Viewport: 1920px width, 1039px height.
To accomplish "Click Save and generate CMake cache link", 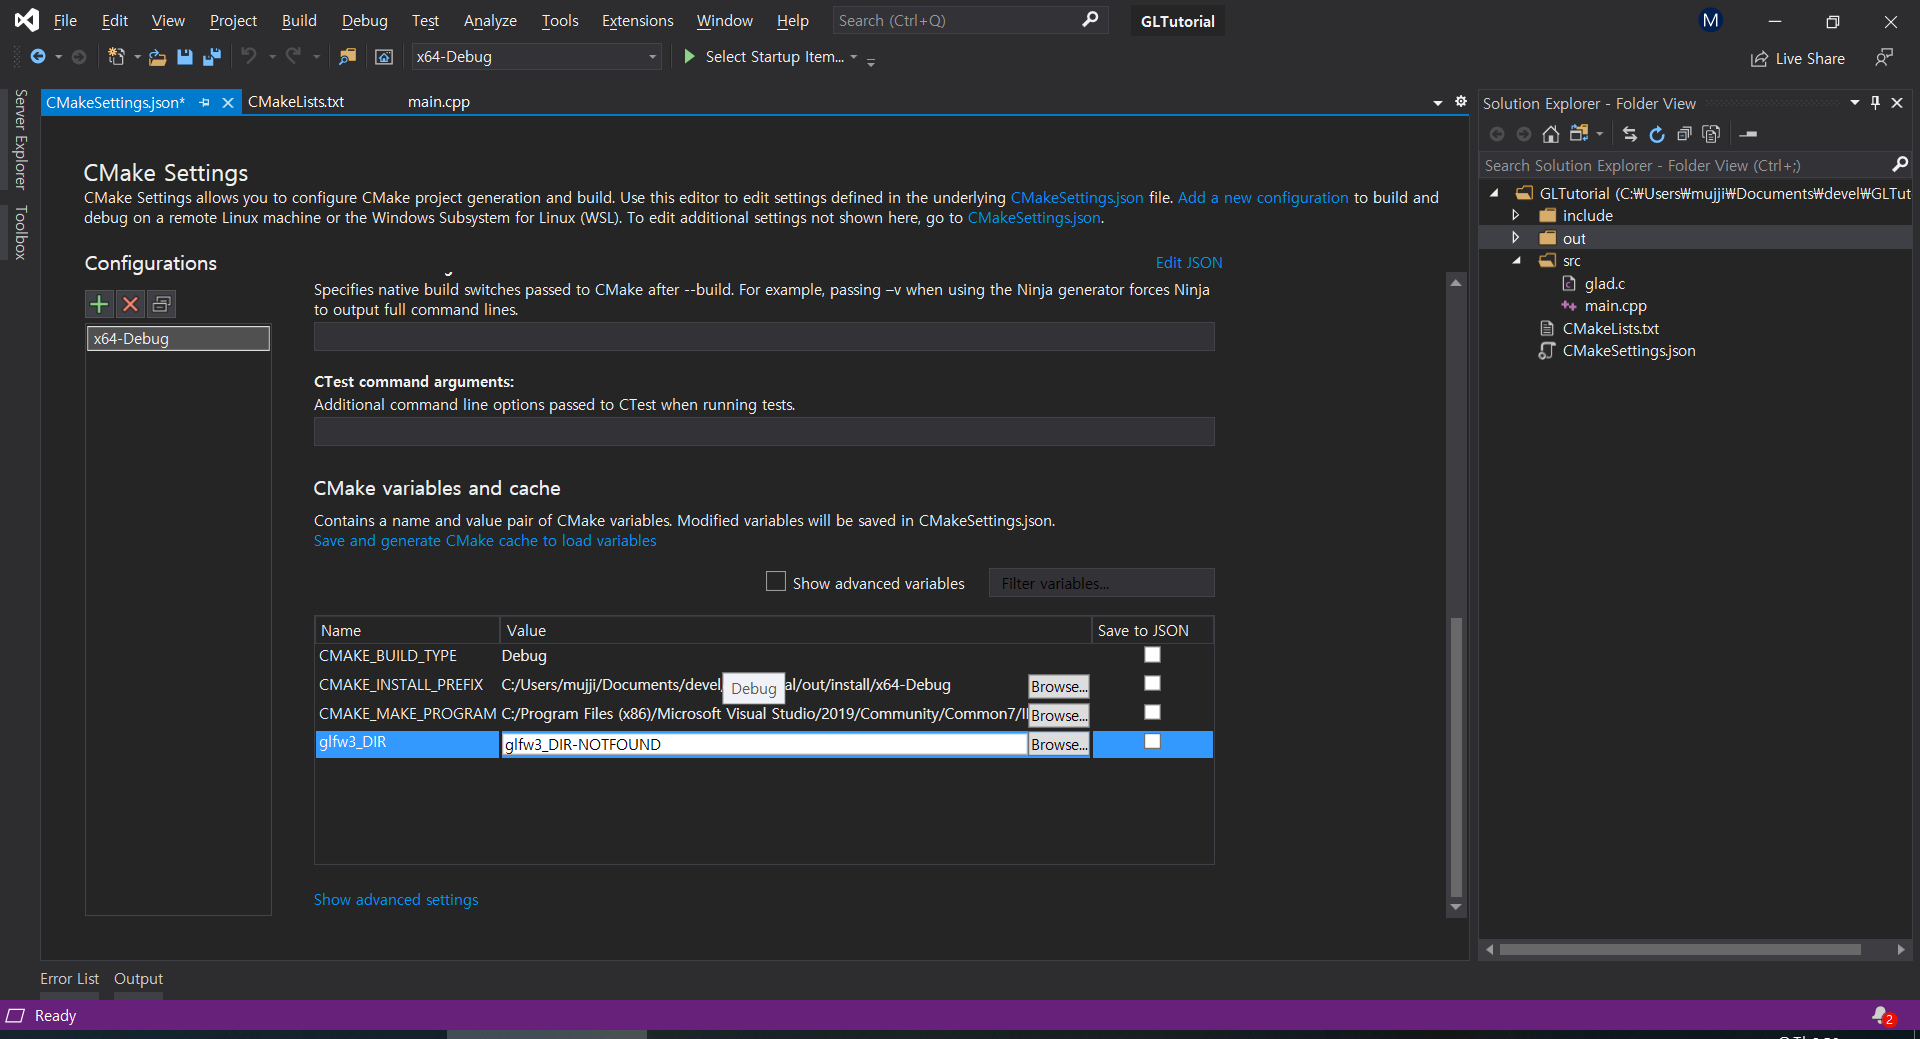I will (485, 541).
